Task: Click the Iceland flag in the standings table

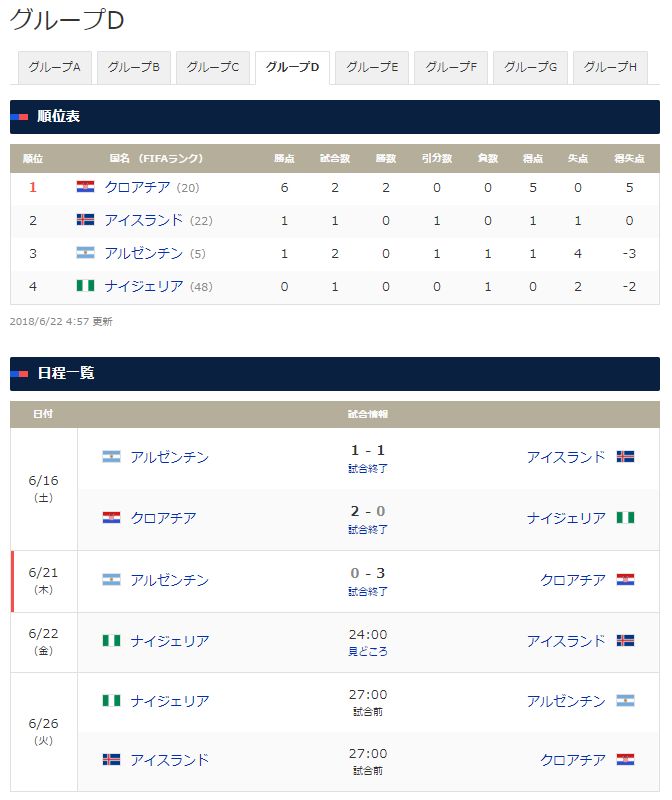Action: click(x=85, y=220)
